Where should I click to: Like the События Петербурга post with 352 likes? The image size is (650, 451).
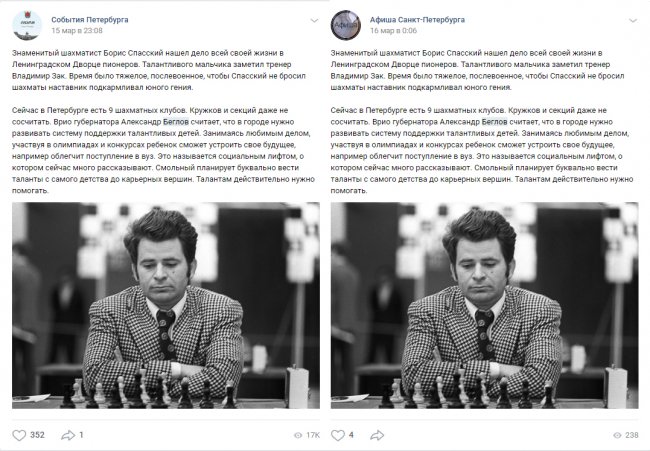[x=19, y=435]
